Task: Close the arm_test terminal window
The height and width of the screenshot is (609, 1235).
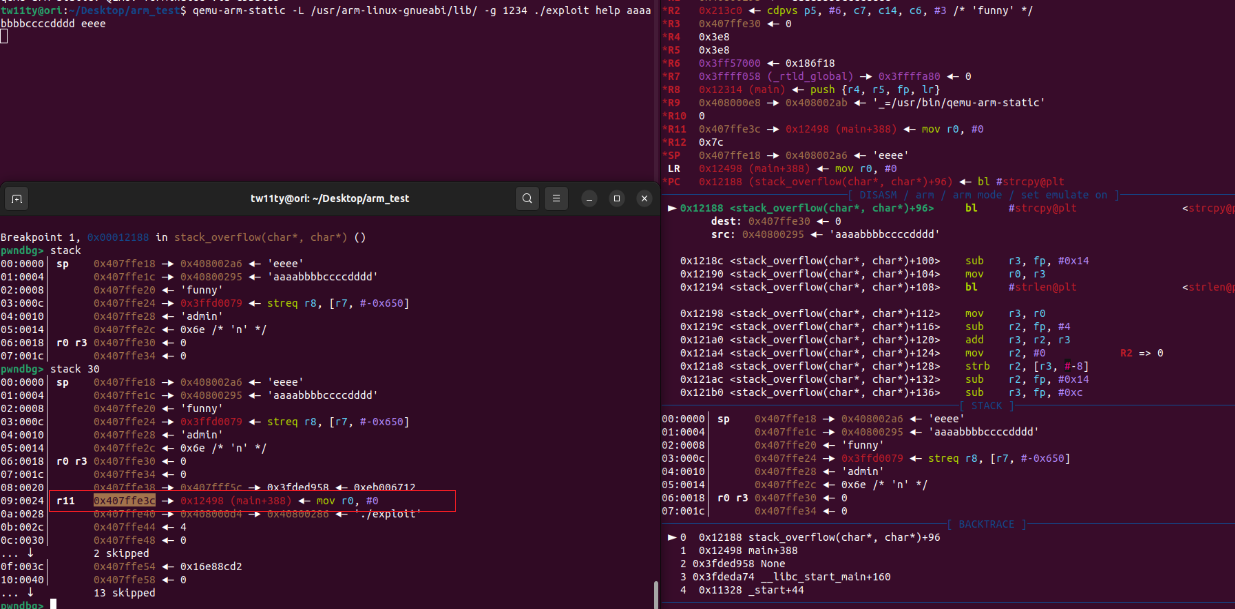Action: click(642, 198)
